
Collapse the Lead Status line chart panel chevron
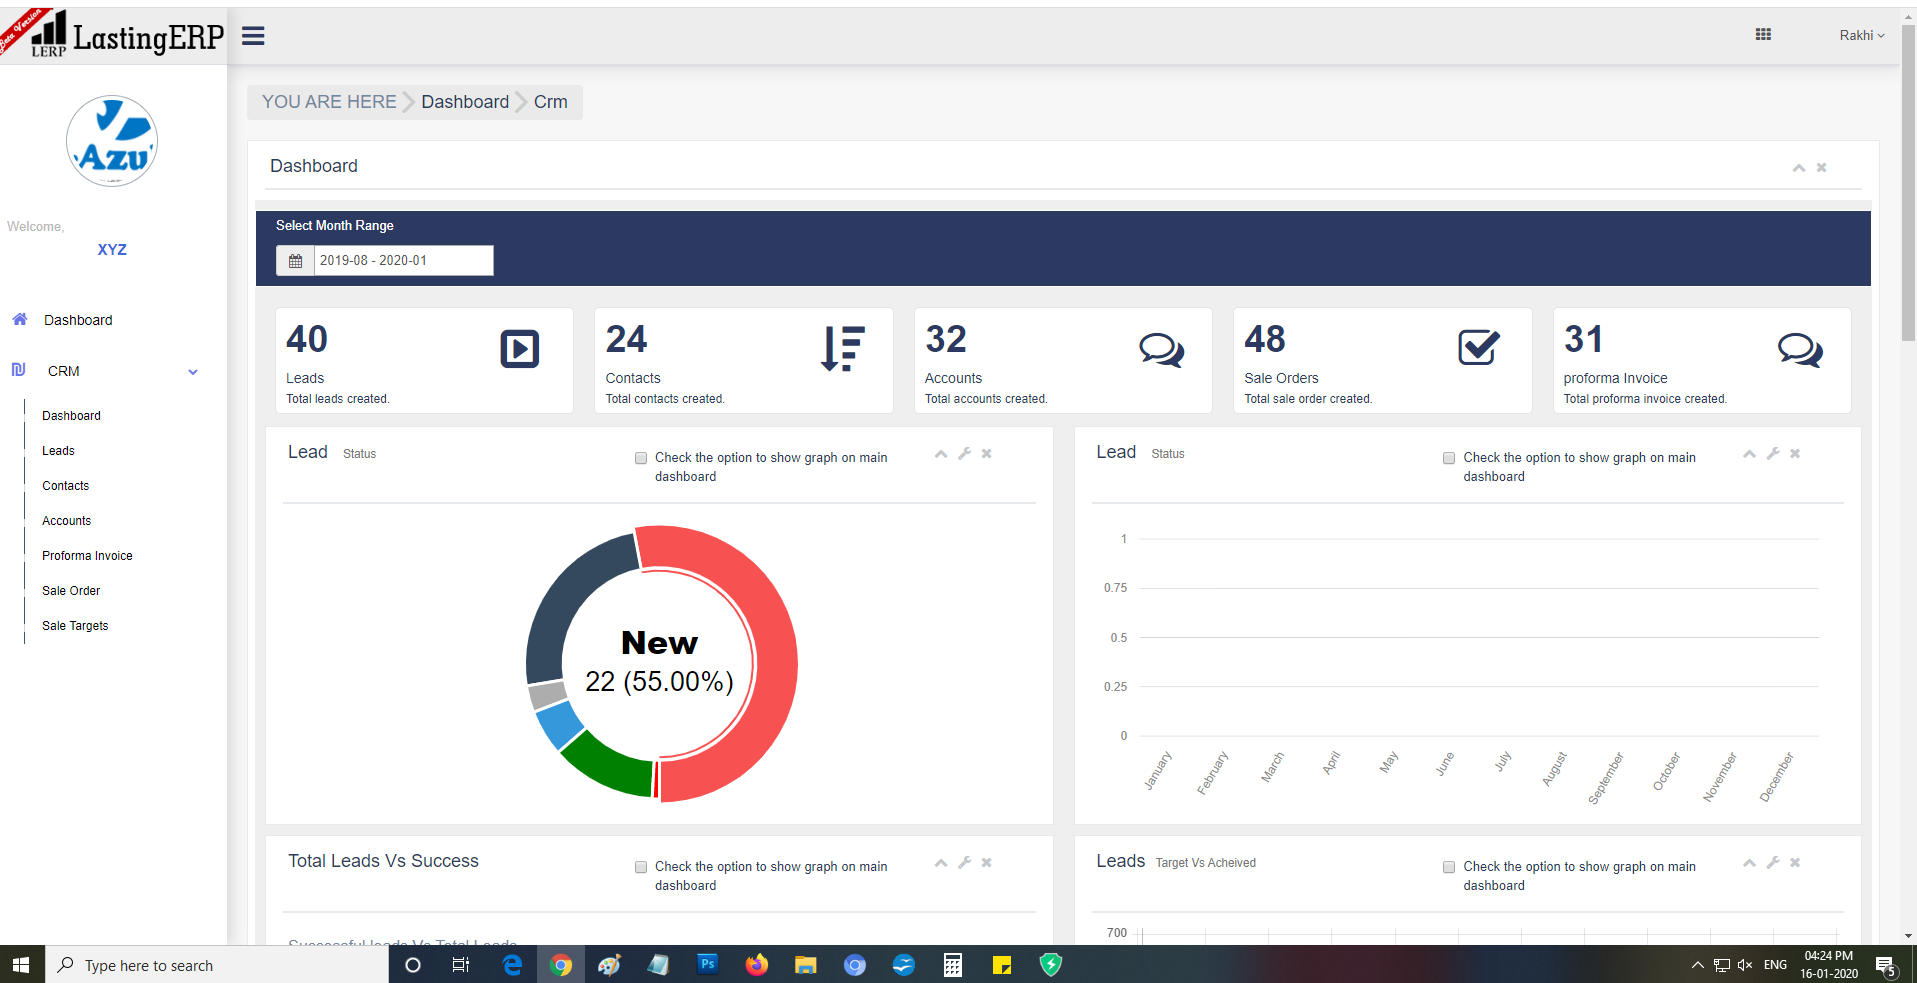tap(1749, 454)
